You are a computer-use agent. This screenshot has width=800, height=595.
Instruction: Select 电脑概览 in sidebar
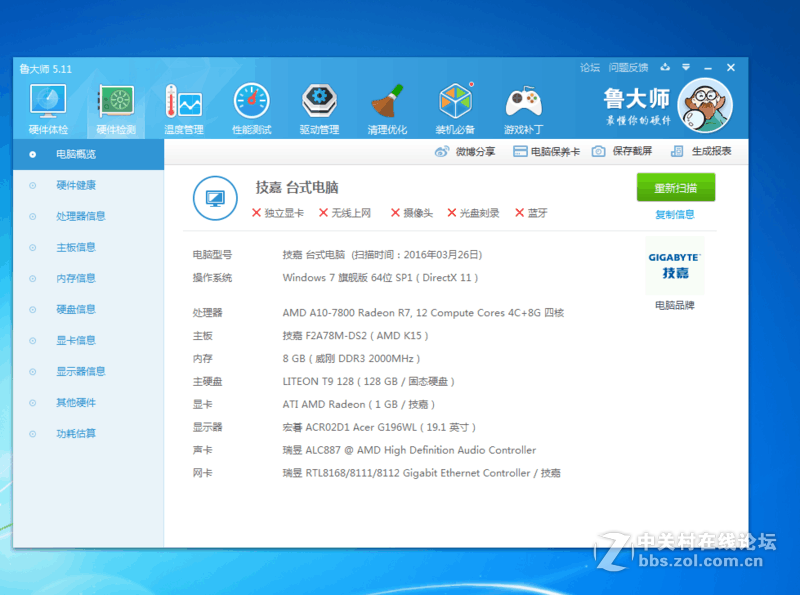point(88,154)
